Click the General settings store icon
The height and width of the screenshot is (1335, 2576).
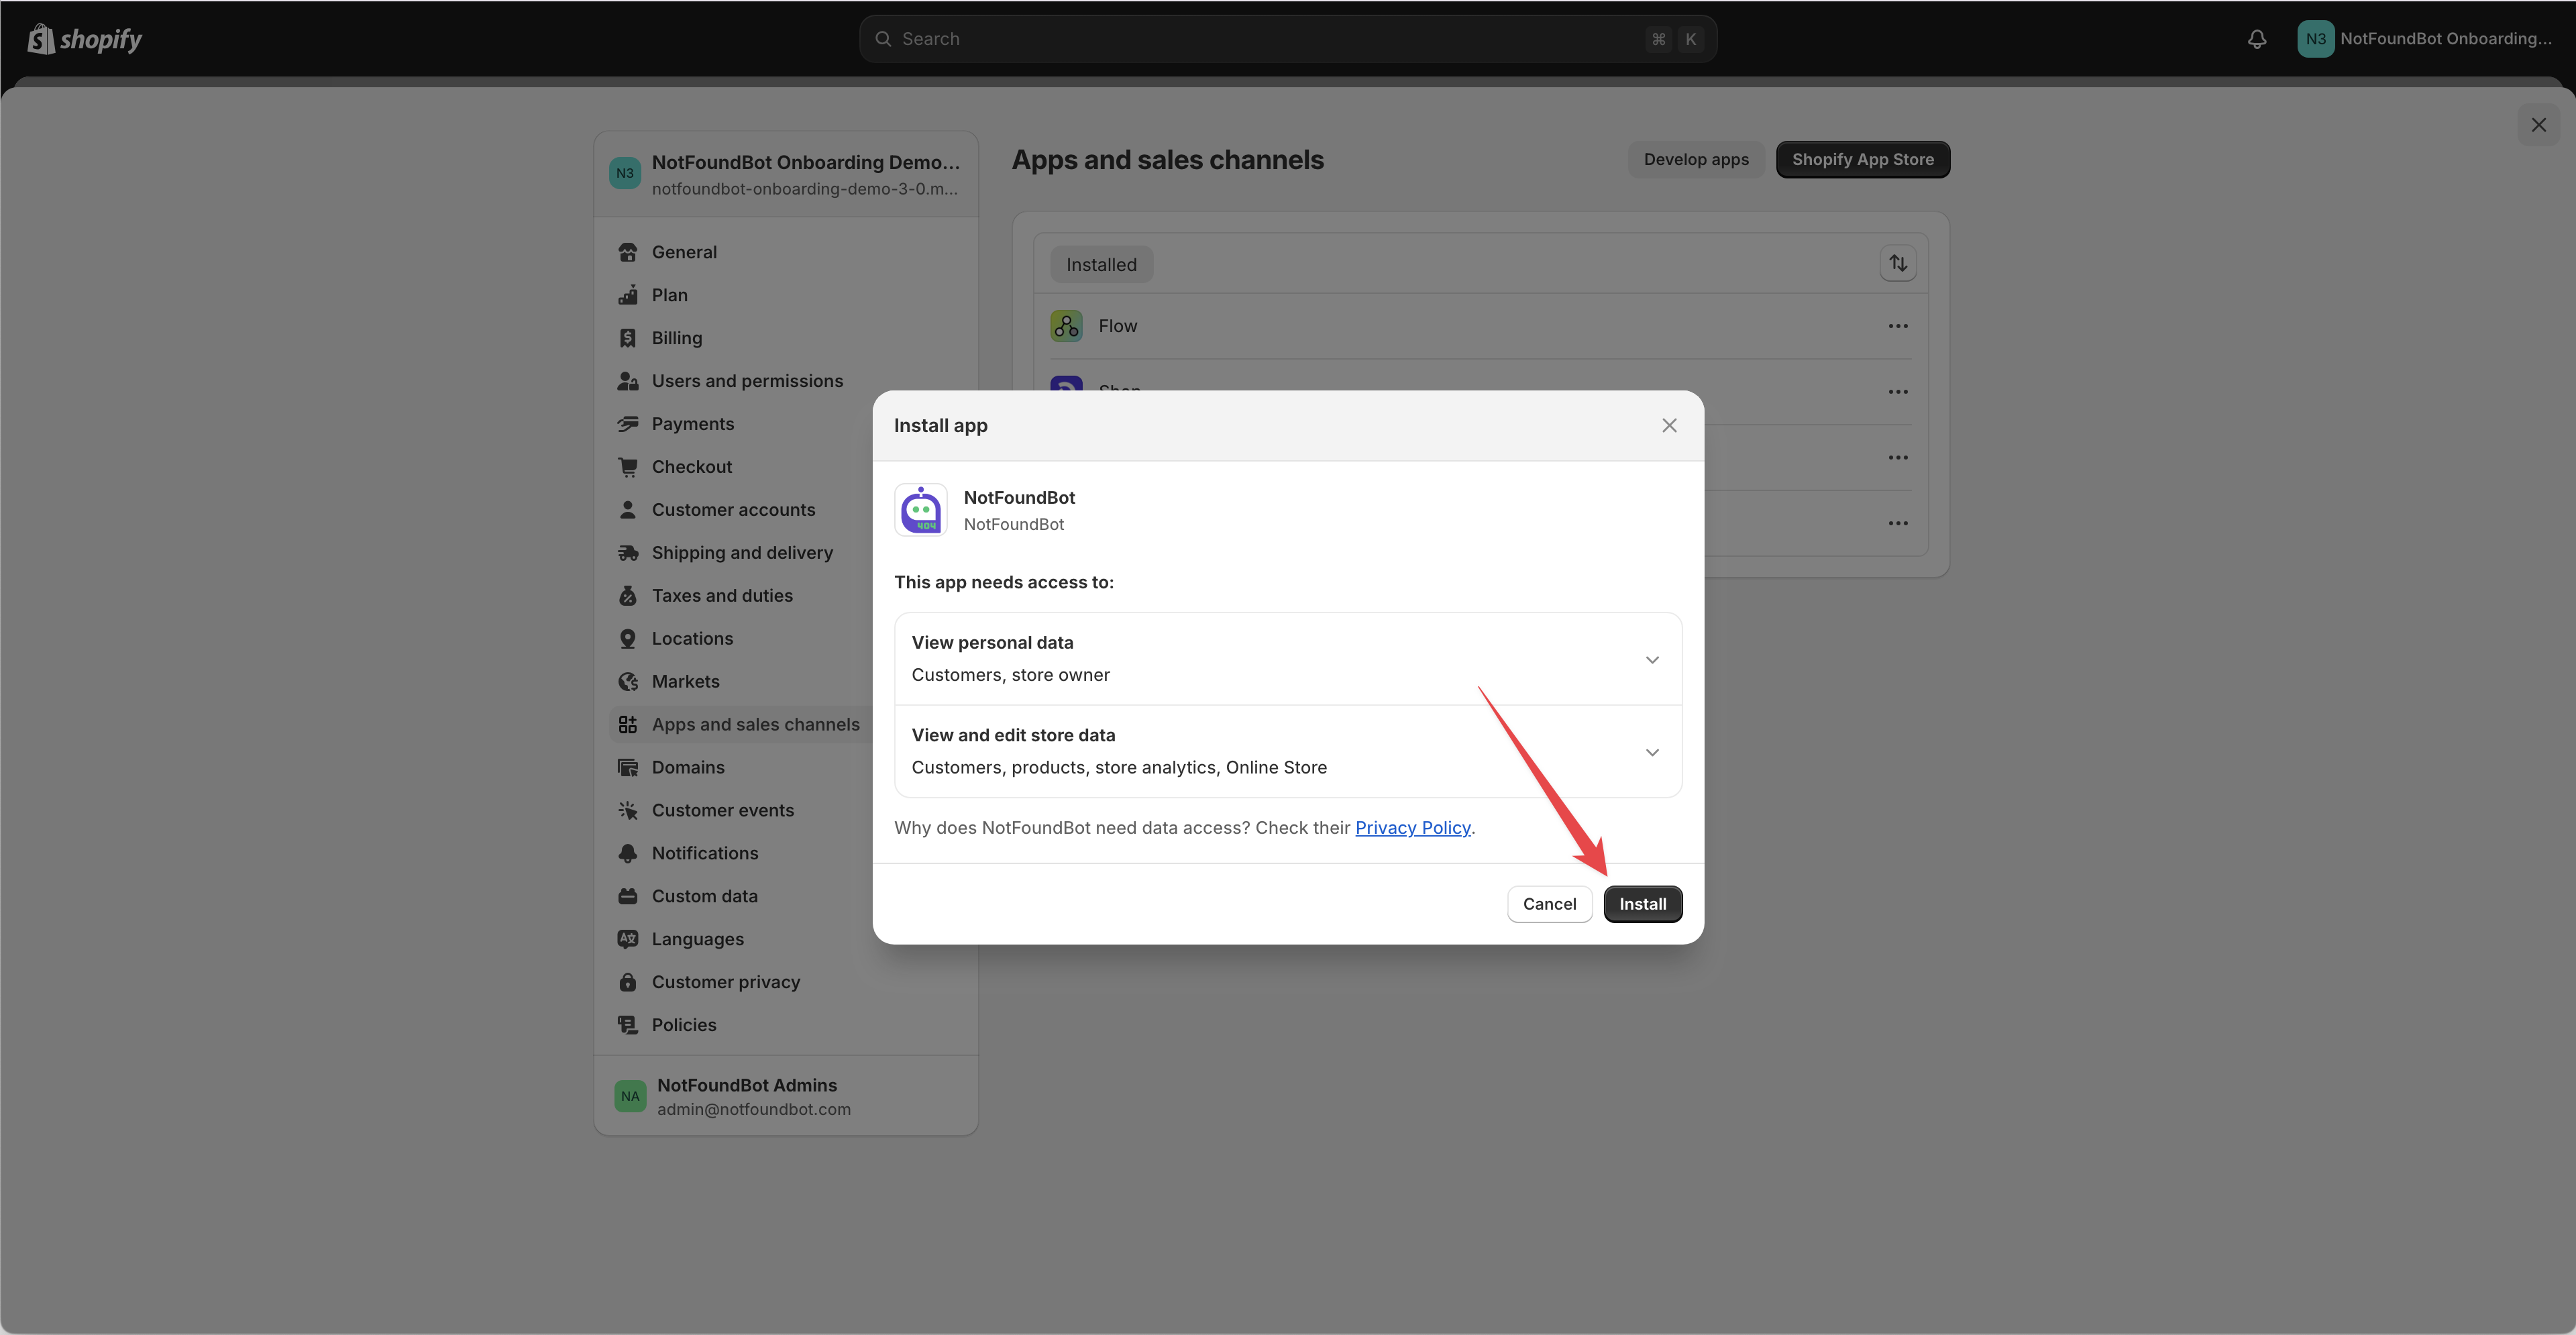(x=628, y=252)
